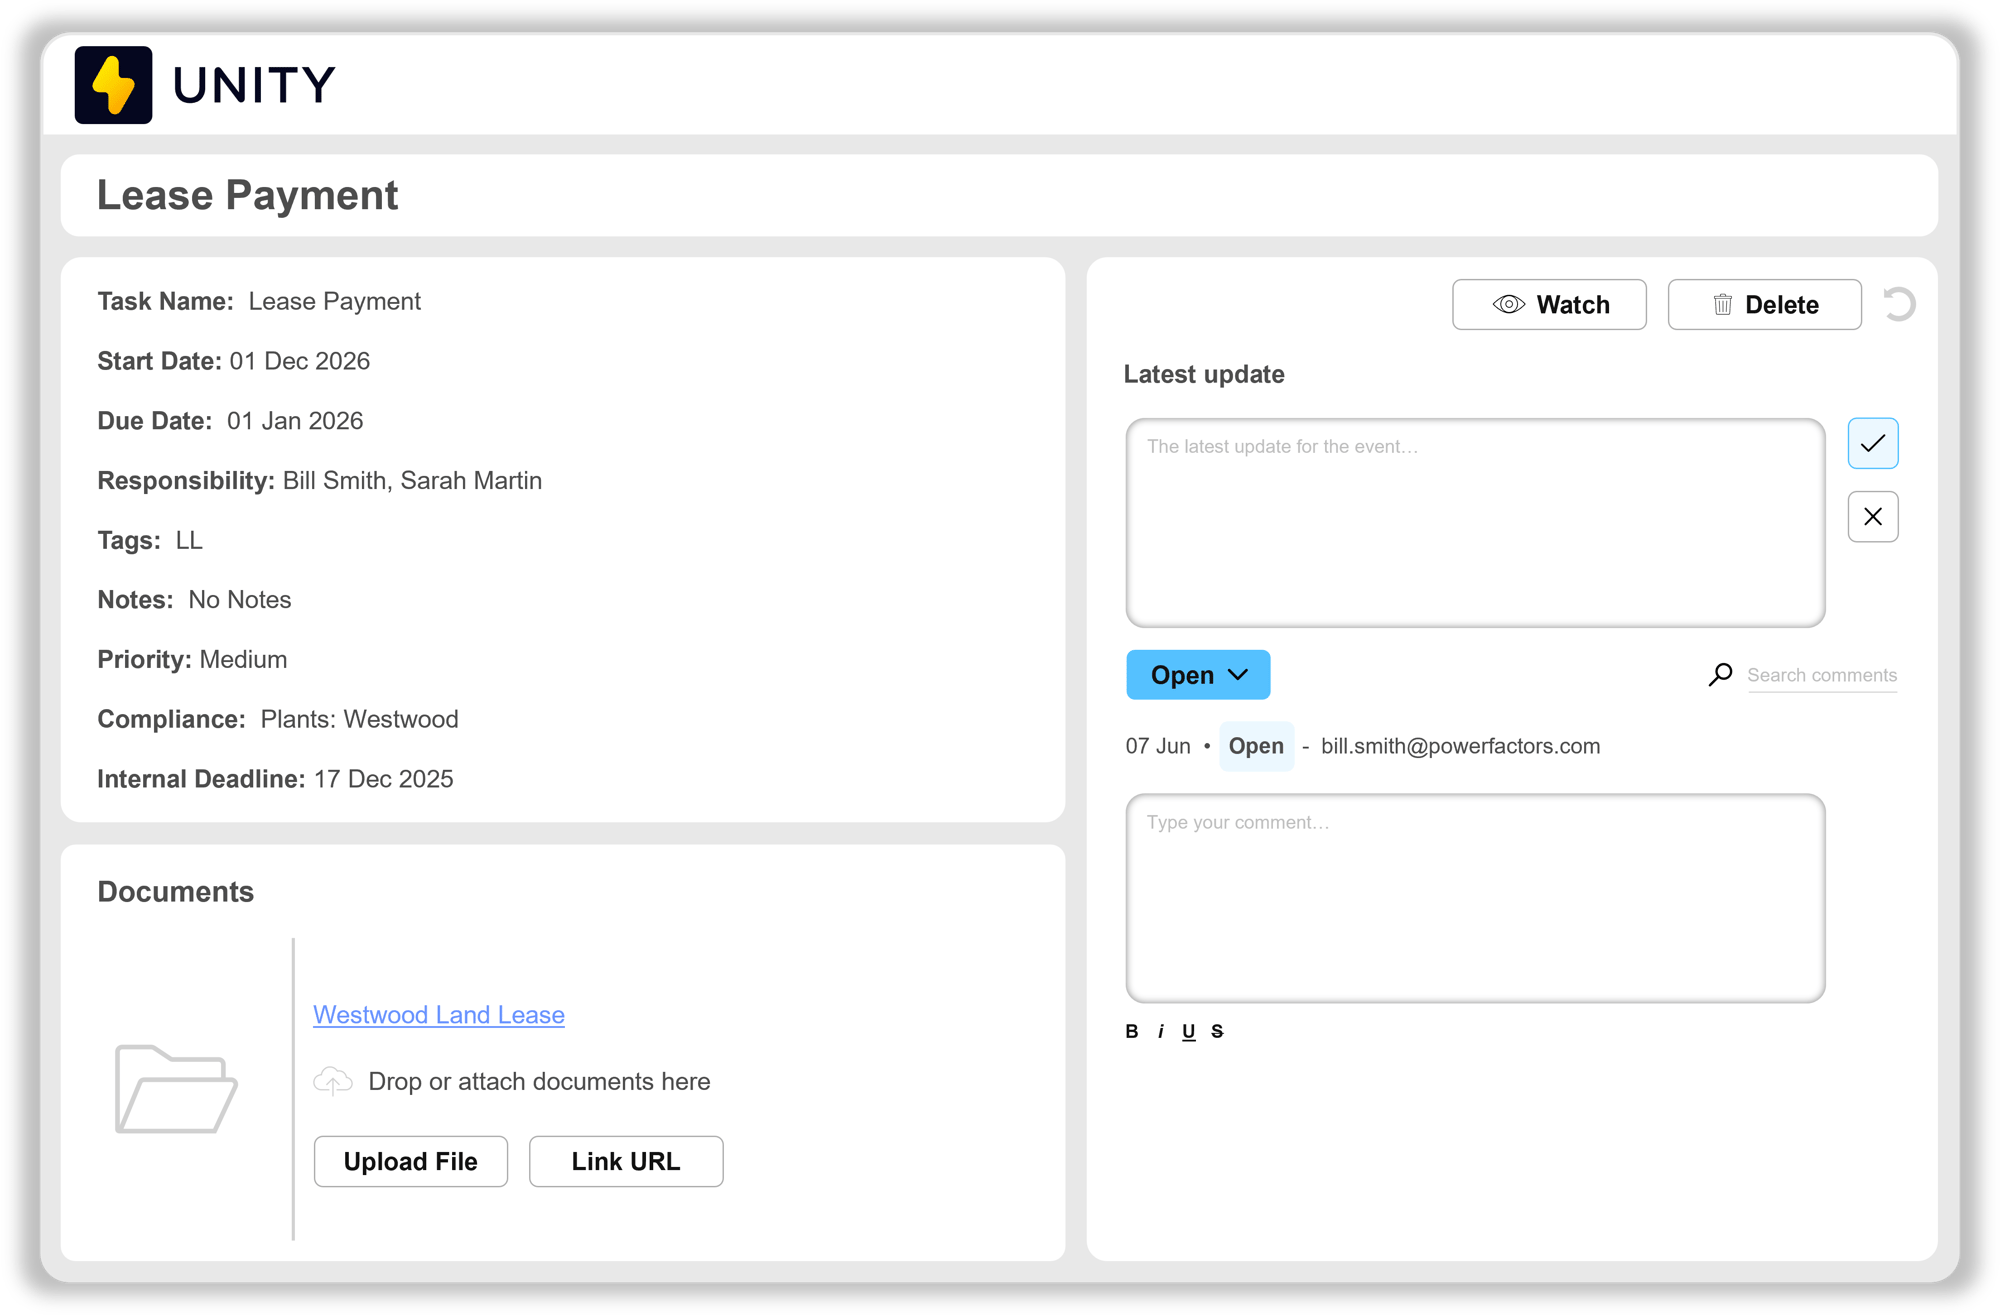Toggle Watch on this task

[1548, 305]
